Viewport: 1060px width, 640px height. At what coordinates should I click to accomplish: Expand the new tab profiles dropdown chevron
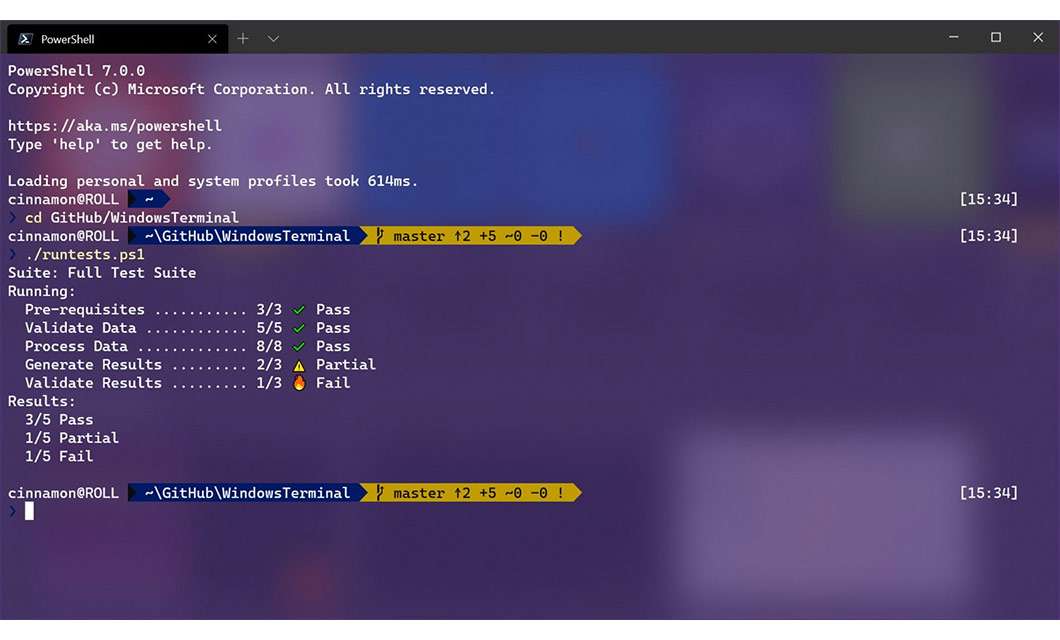pos(273,39)
